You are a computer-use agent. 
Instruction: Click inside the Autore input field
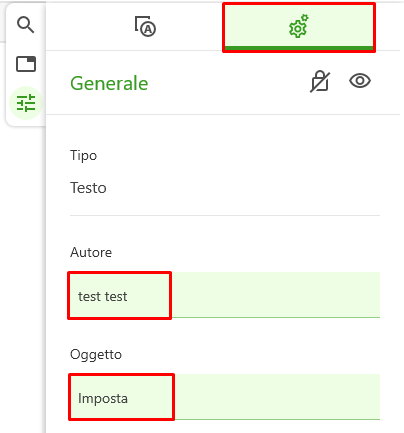(225, 295)
